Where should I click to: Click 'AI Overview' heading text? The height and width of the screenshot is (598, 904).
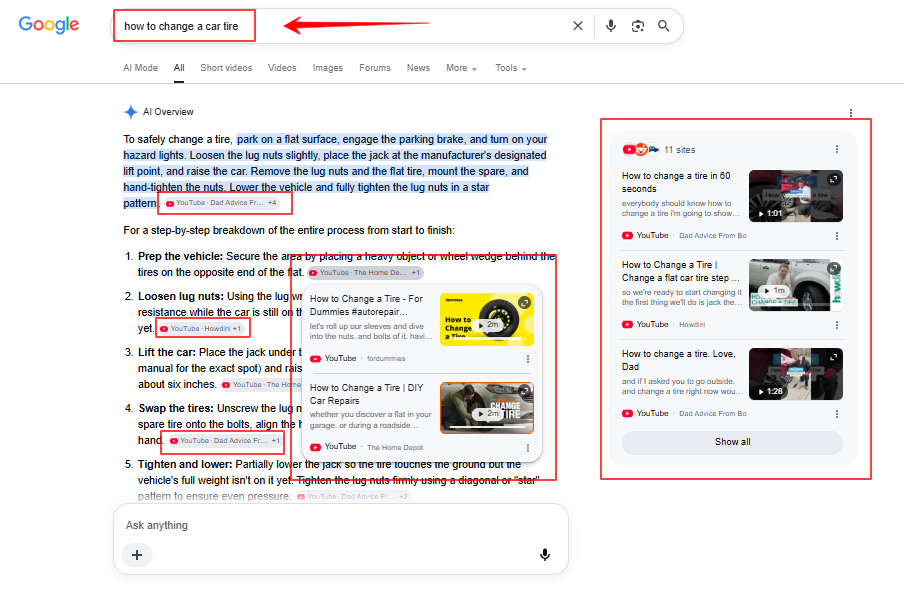168,112
